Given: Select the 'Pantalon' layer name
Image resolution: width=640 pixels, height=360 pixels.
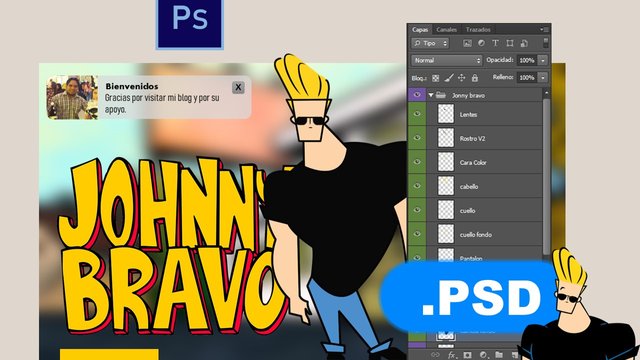Looking at the screenshot, I should click(x=471, y=259).
